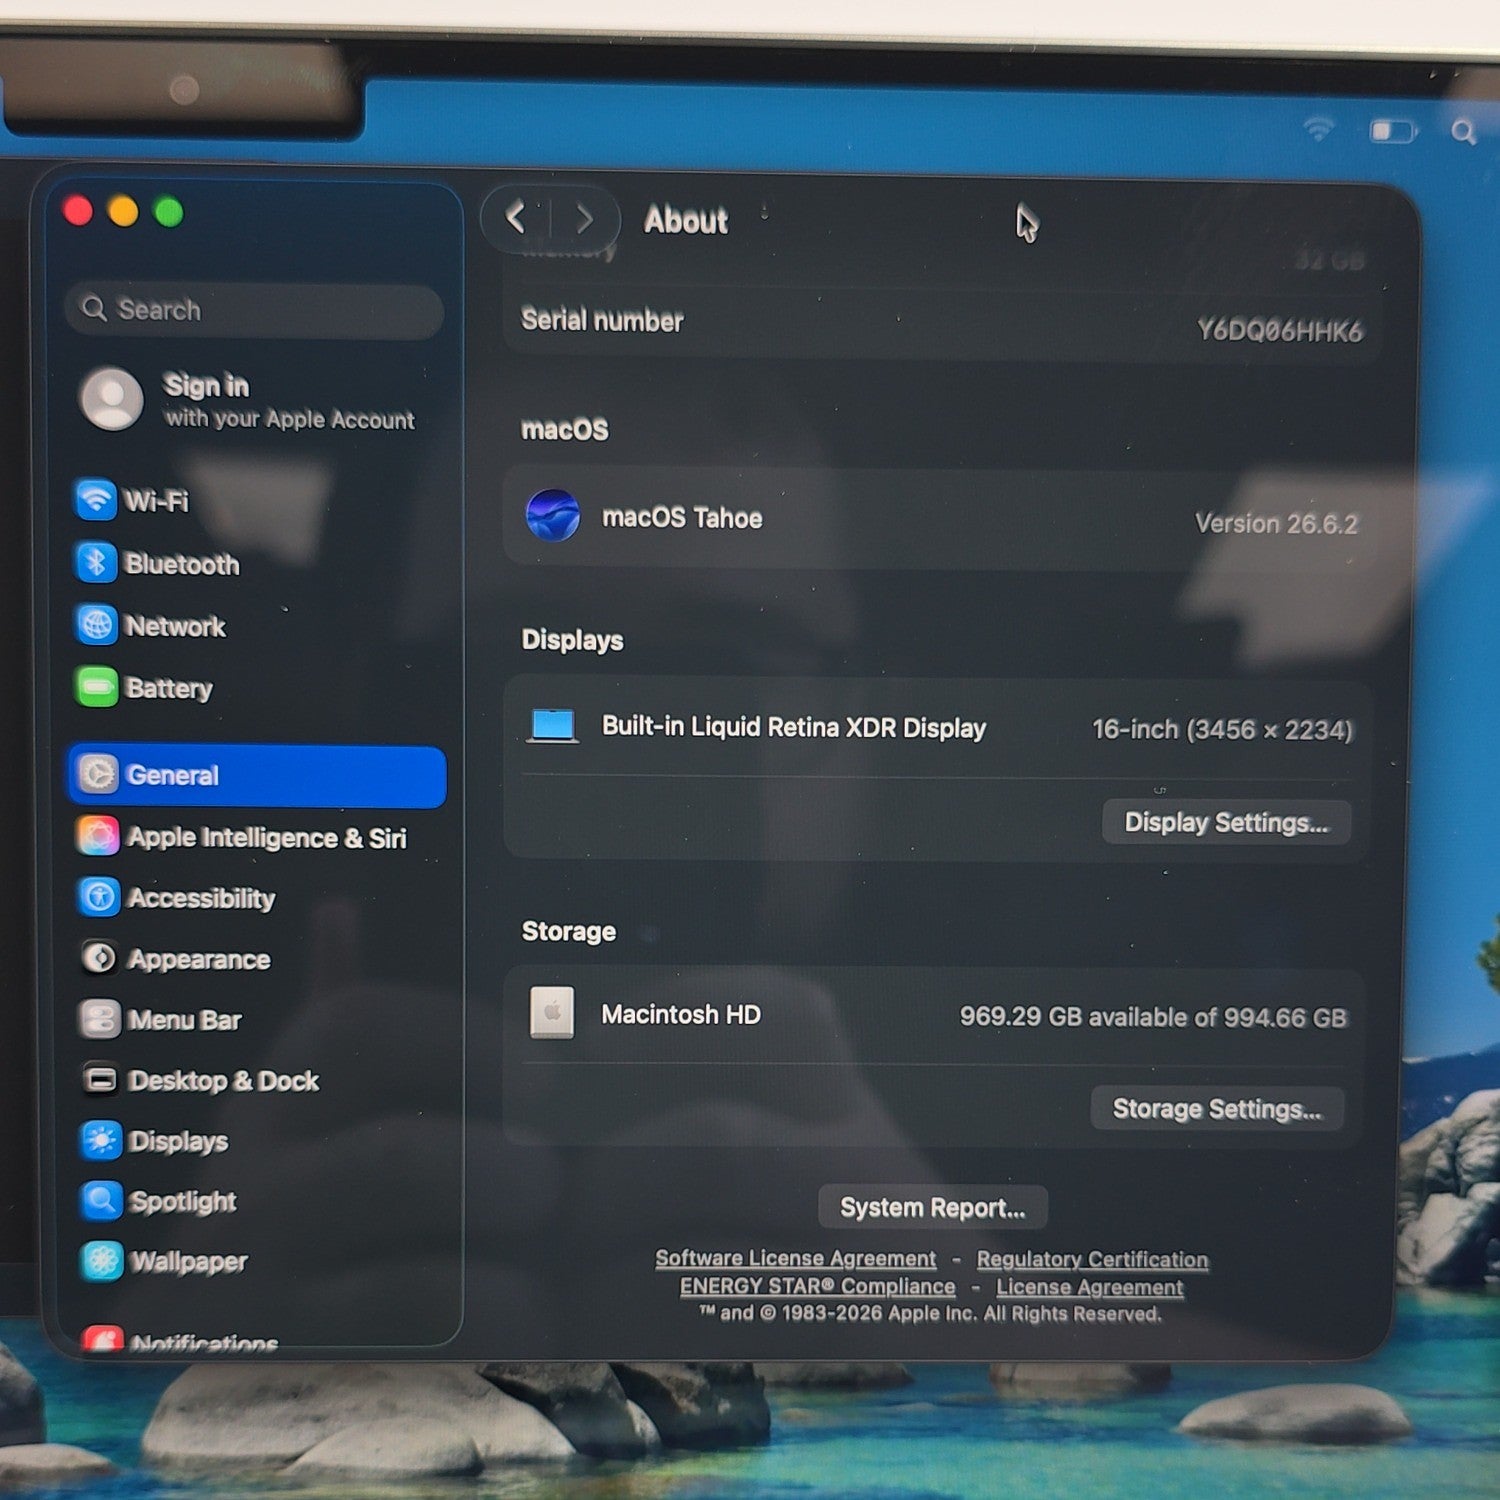Screen dimensions: 1500x1500
Task: Open the Regulatory Certification link
Action: click(x=1093, y=1259)
